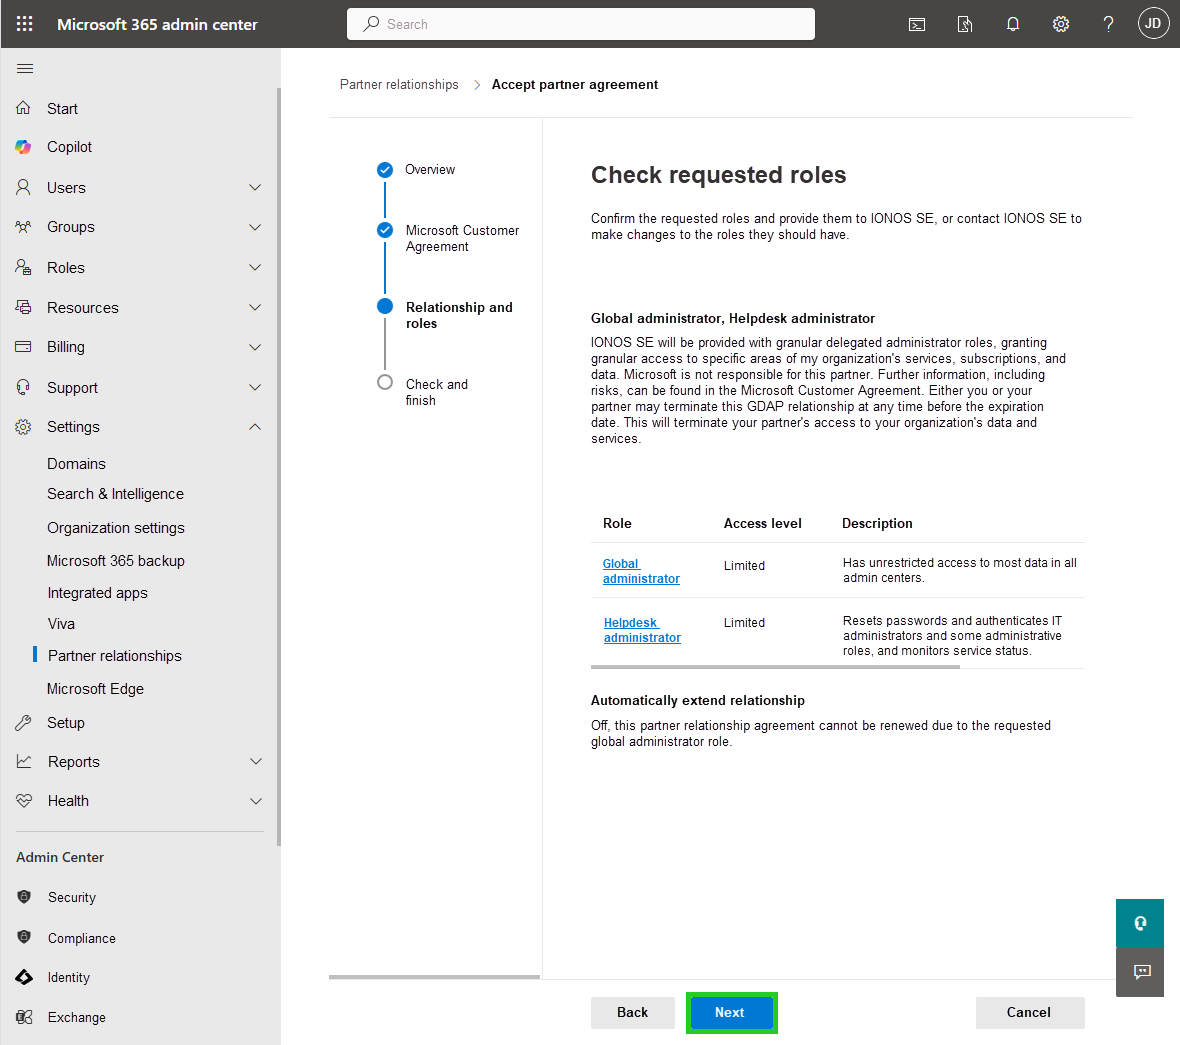Image resolution: width=1180 pixels, height=1045 pixels.
Task: Go to Organization settings
Action: point(115,527)
